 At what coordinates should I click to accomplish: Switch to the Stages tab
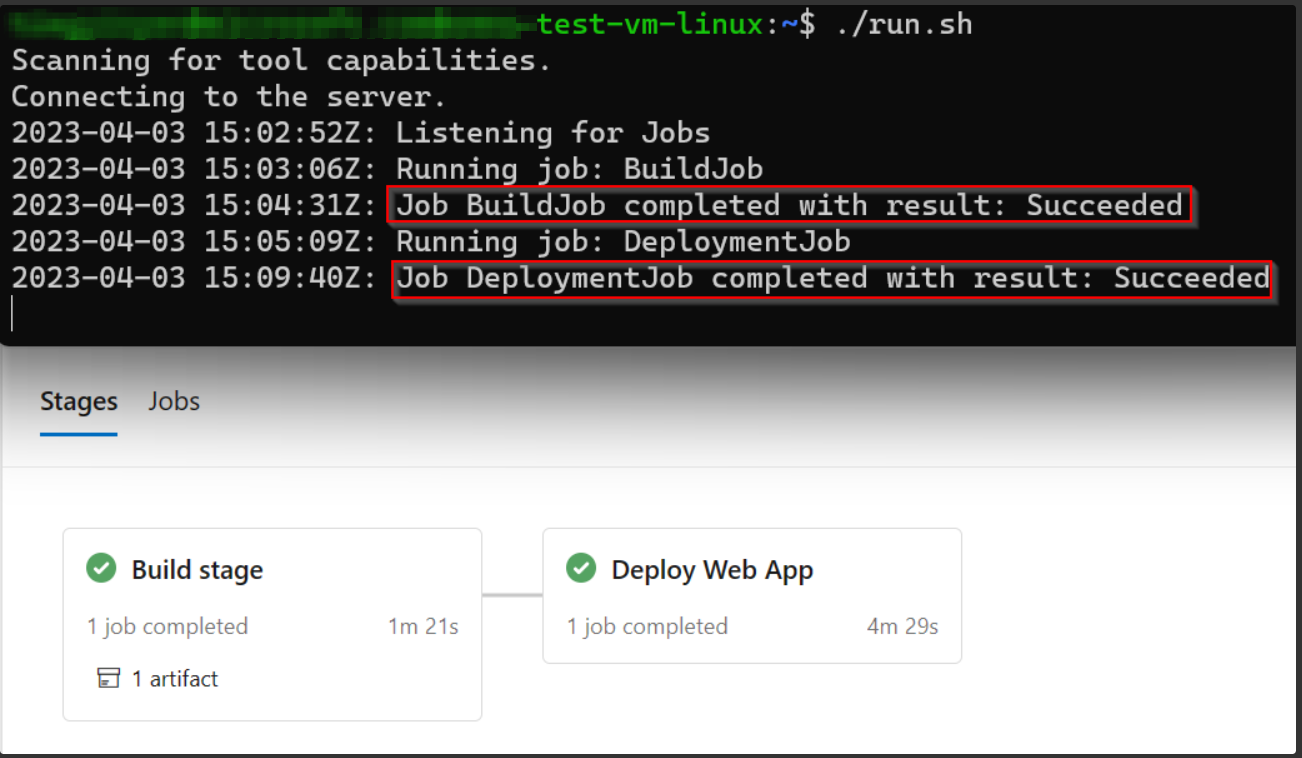point(79,402)
